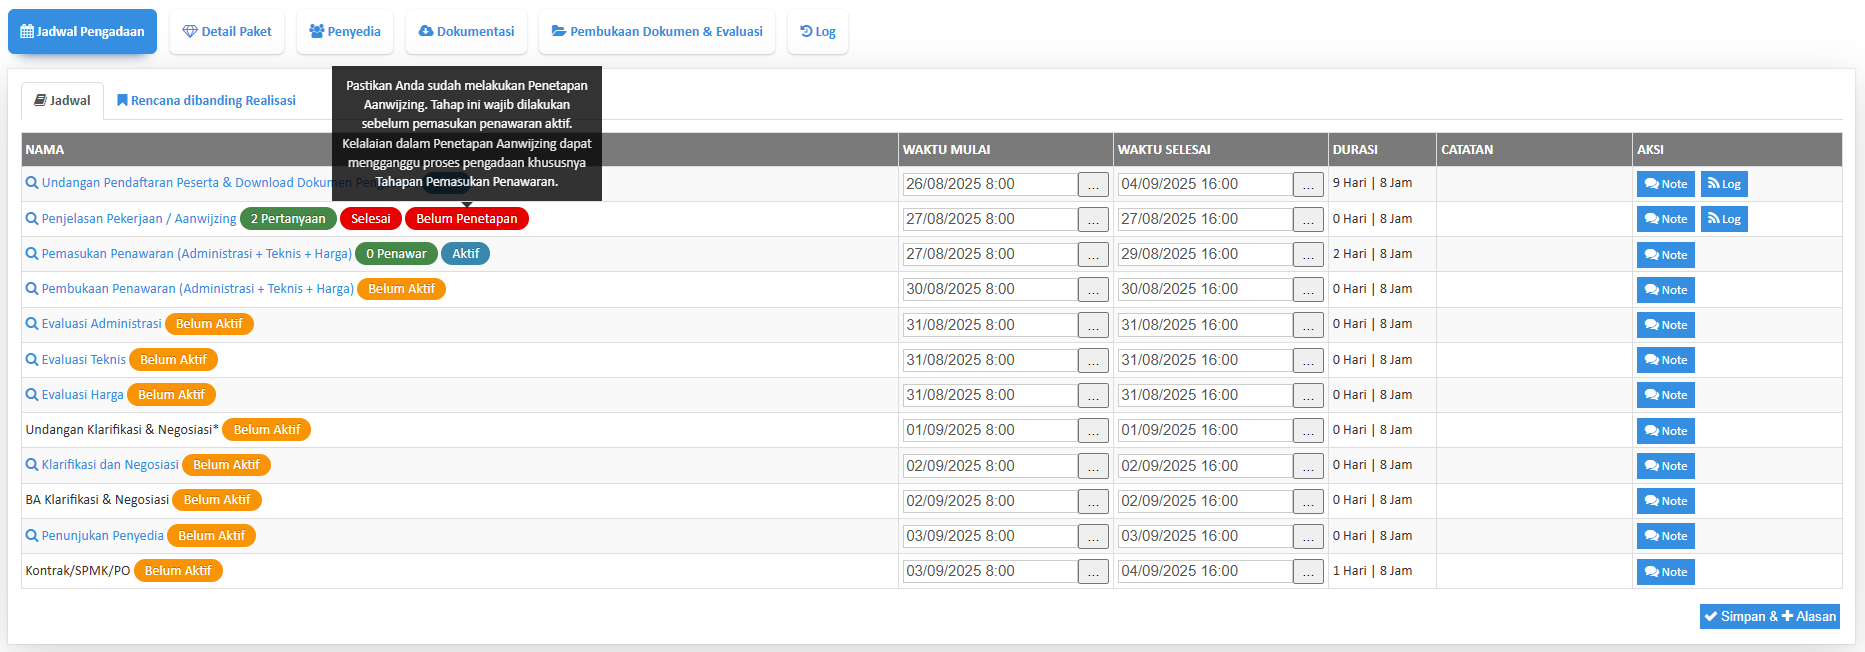Open the Dokumentasi tab
The image size is (1865, 652).
coord(466,32)
